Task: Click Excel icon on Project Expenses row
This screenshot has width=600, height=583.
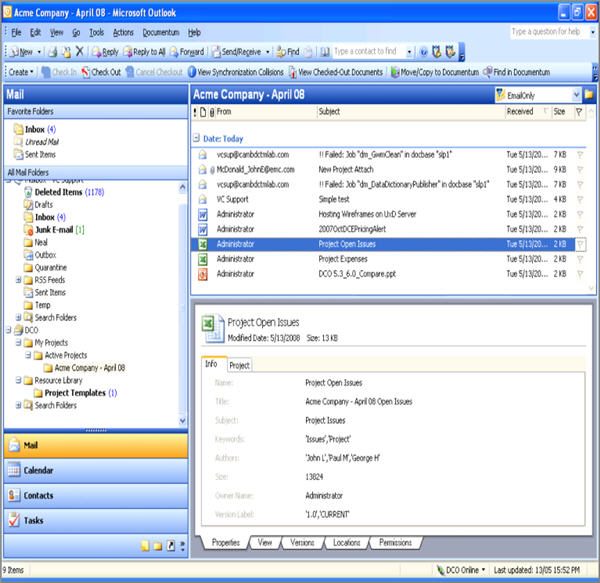Action: tap(202, 259)
